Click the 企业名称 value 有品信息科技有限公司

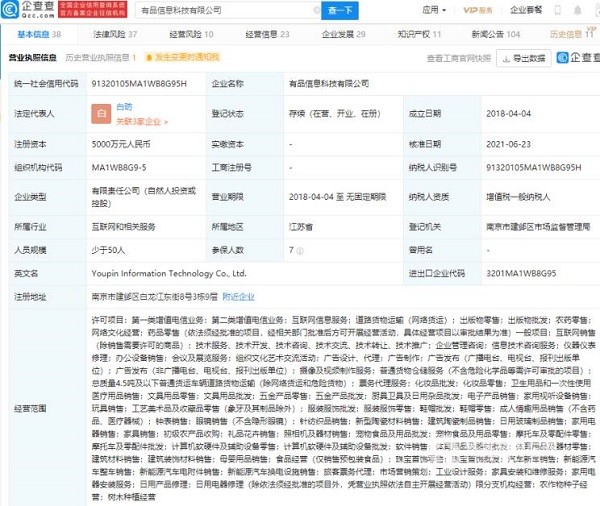(329, 84)
